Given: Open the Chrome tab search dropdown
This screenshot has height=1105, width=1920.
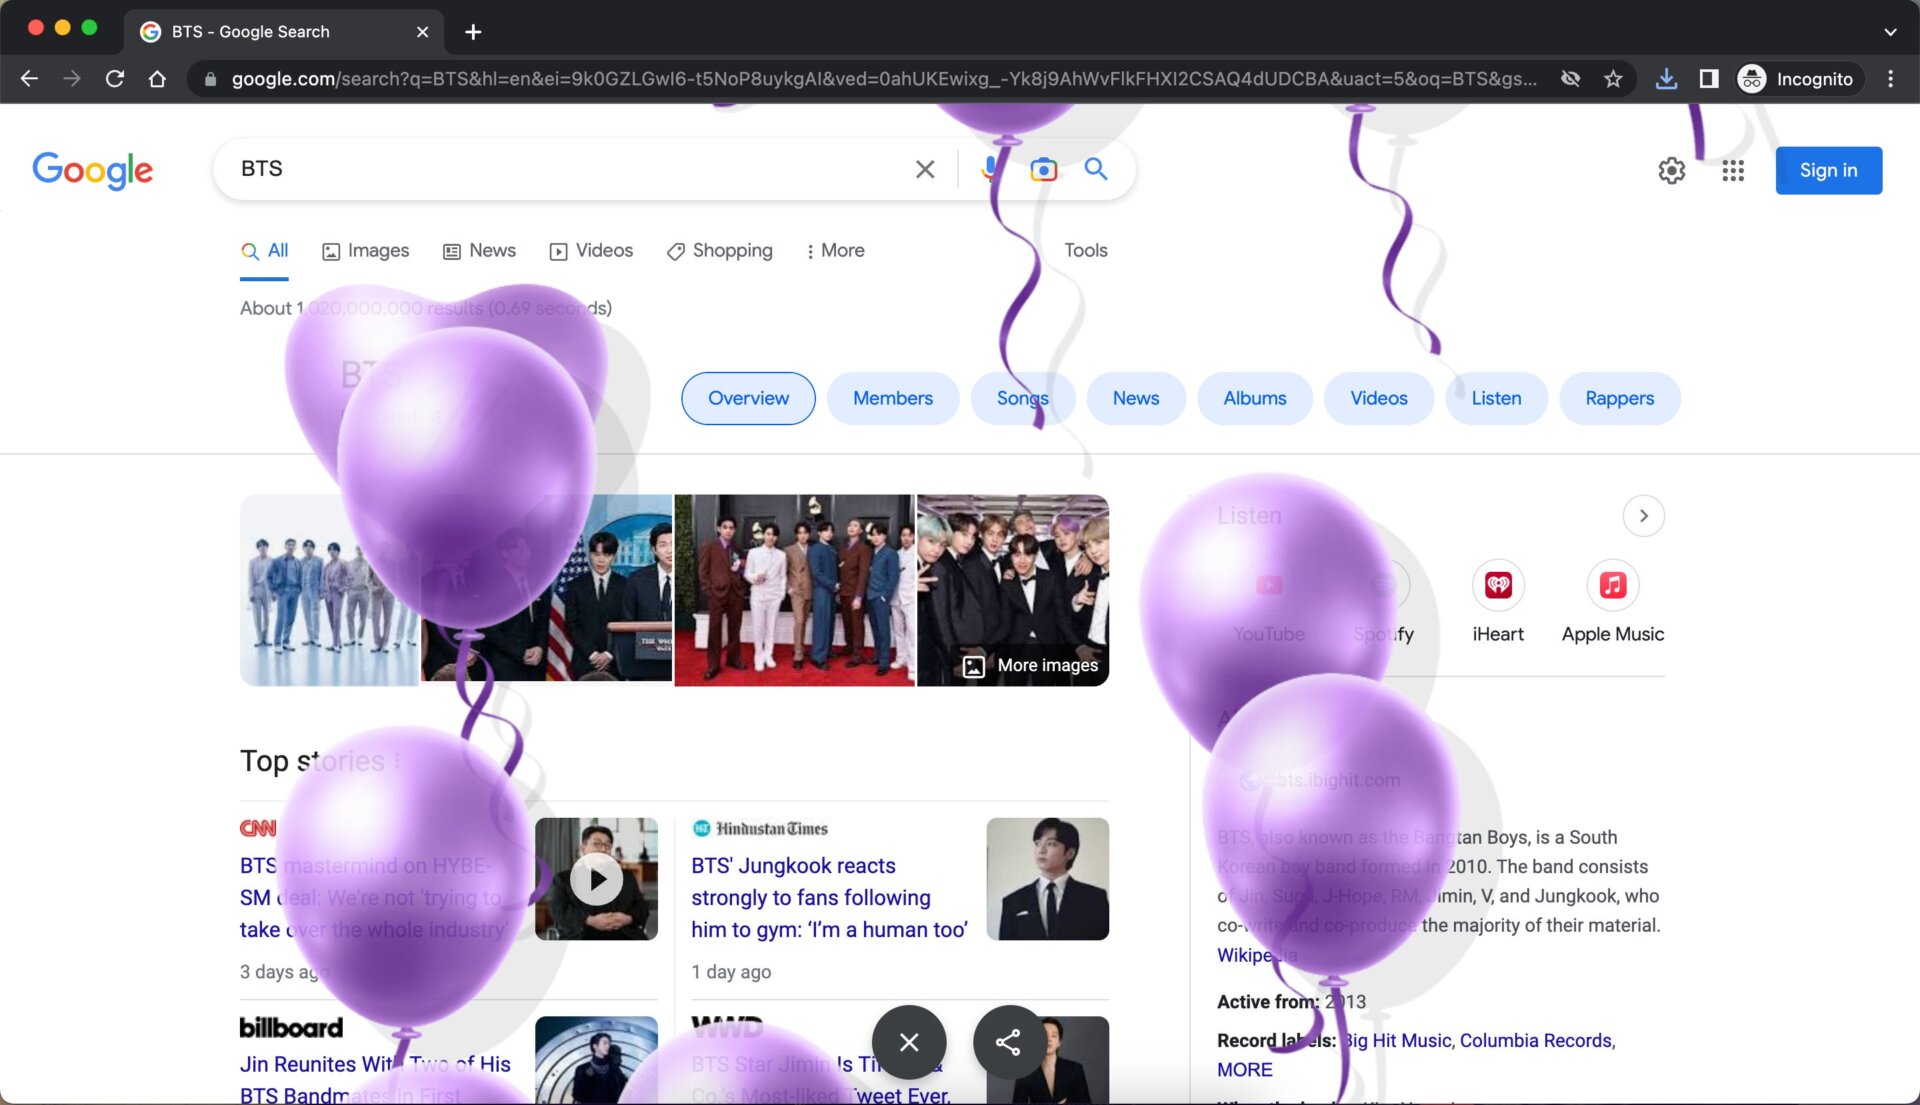Looking at the screenshot, I should click(1890, 31).
